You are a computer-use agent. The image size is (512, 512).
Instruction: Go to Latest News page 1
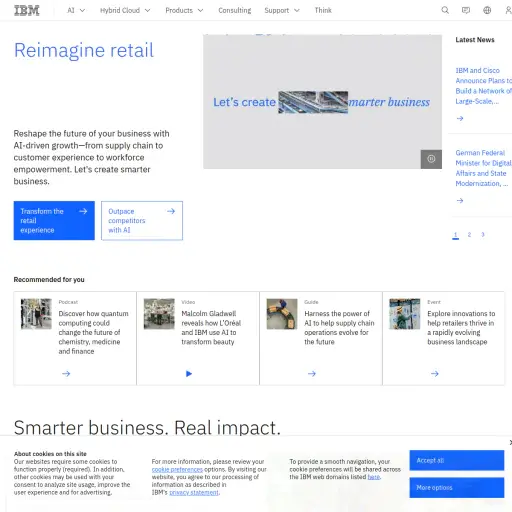(x=455, y=235)
